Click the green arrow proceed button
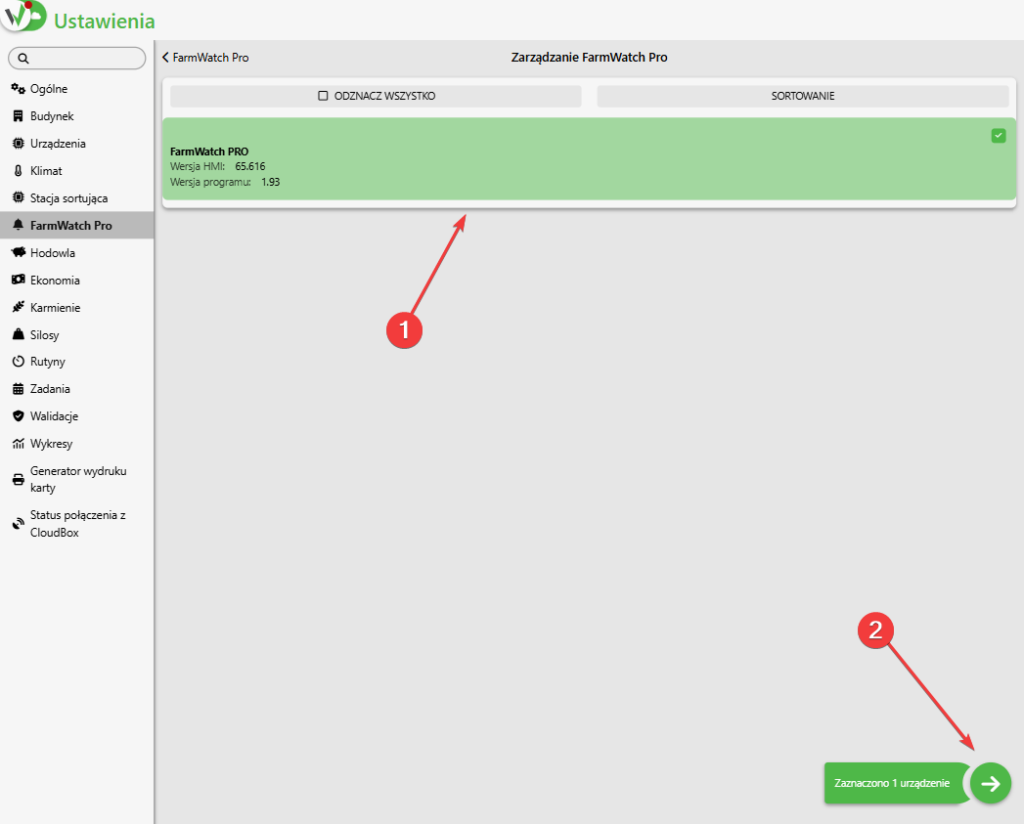The width and height of the screenshot is (1024, 824). (990, 784)
